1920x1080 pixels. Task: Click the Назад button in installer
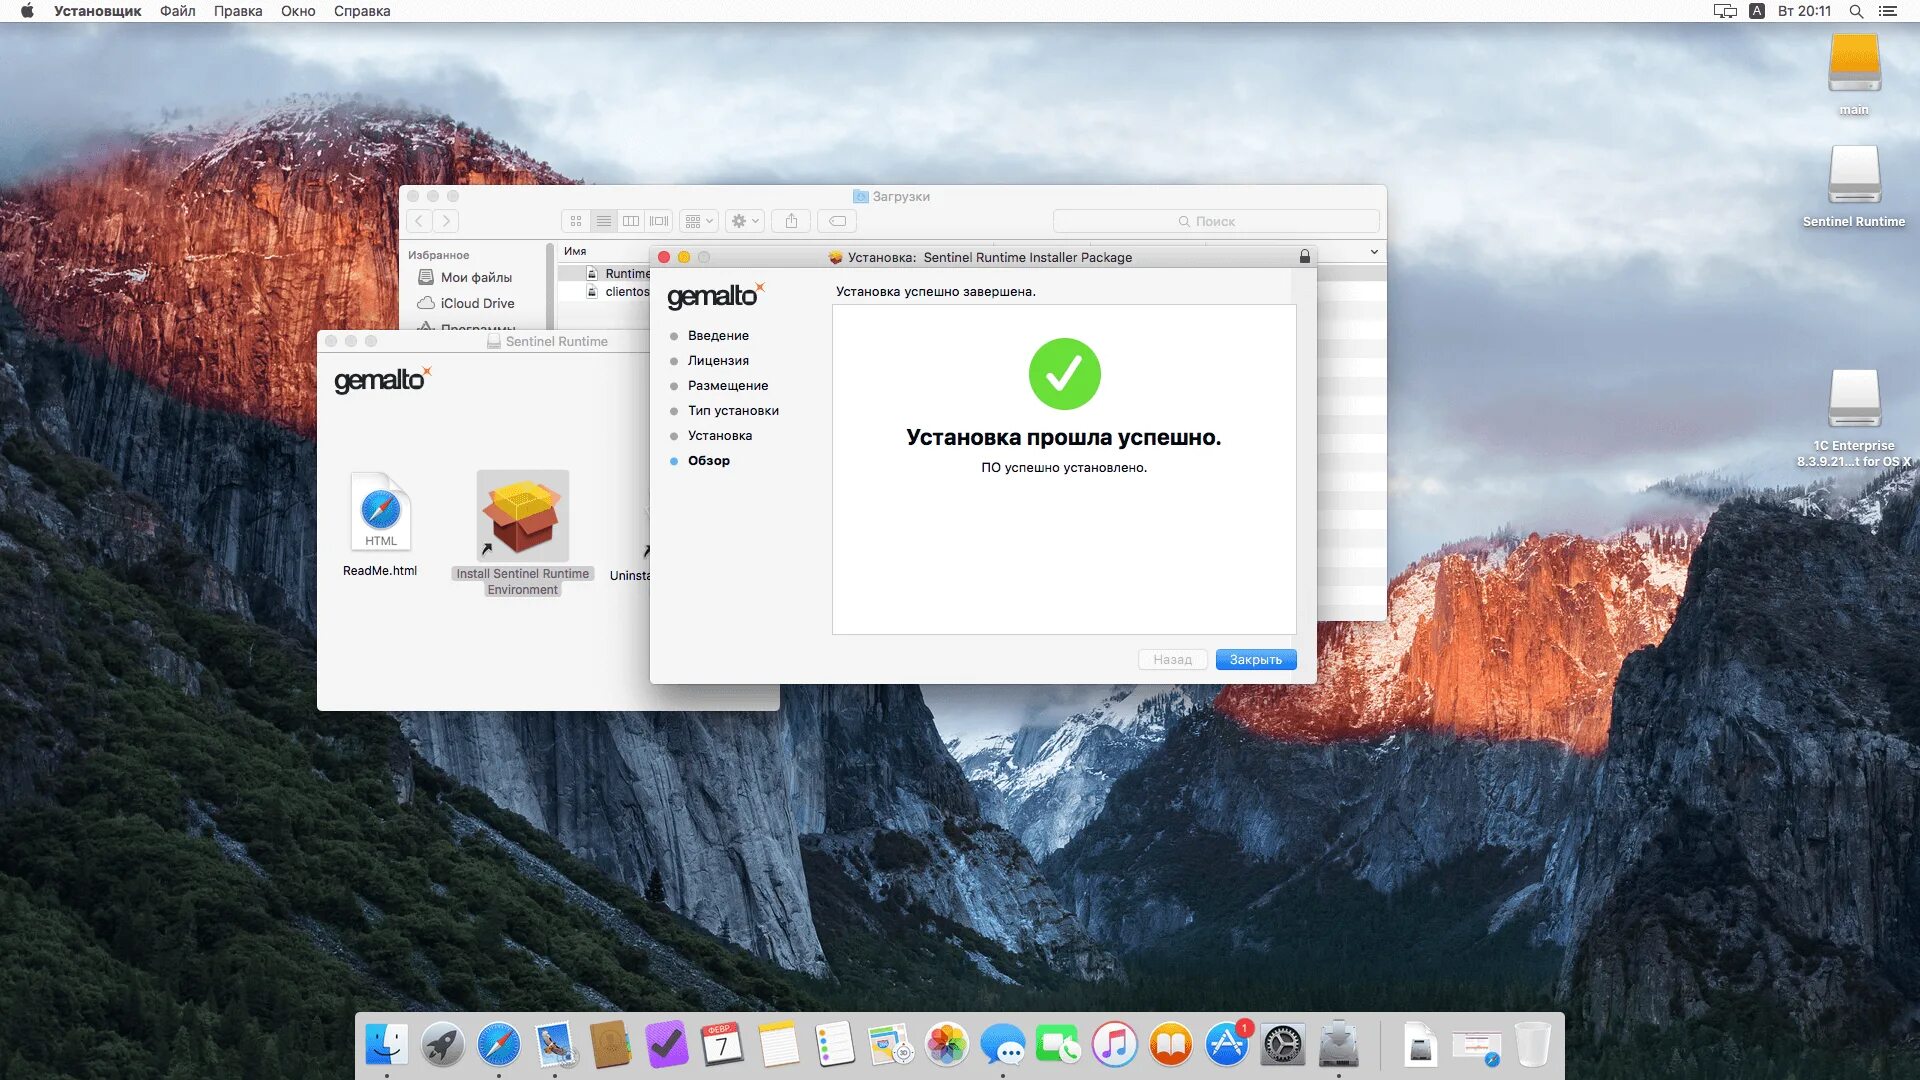(1172, 660)
